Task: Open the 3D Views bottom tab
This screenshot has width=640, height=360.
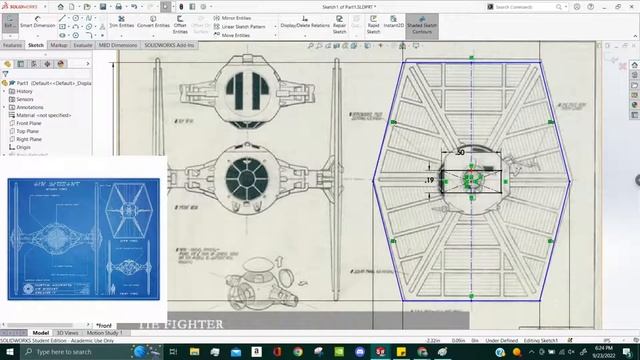Action: click(67, 333)
